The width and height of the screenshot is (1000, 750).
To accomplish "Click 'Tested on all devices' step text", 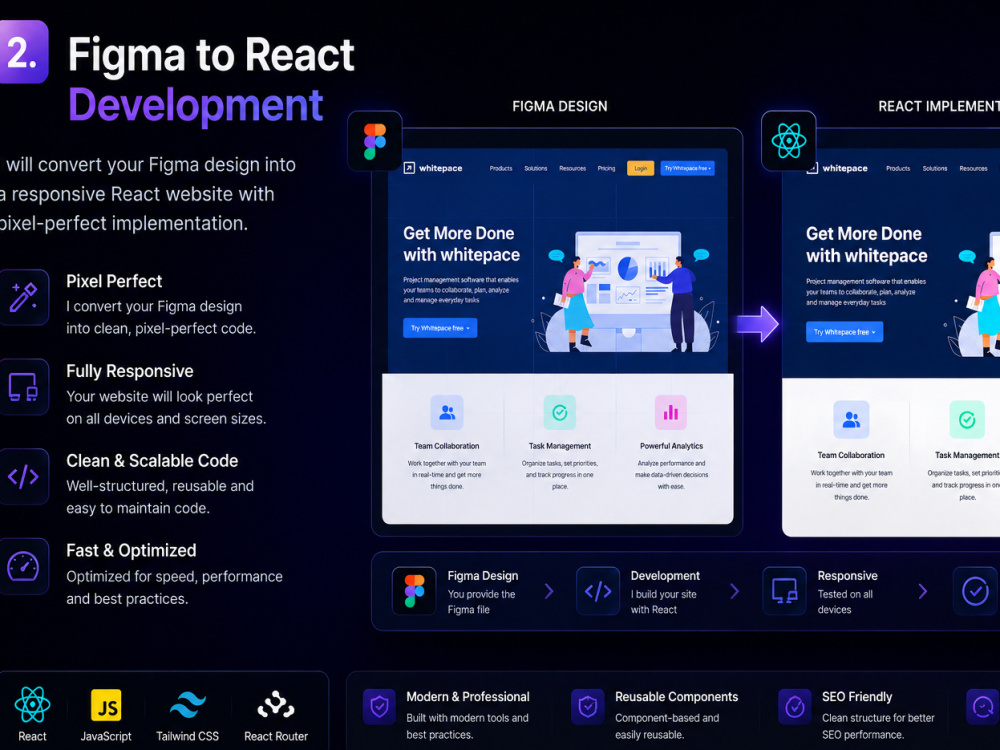I will coord(845,602).
